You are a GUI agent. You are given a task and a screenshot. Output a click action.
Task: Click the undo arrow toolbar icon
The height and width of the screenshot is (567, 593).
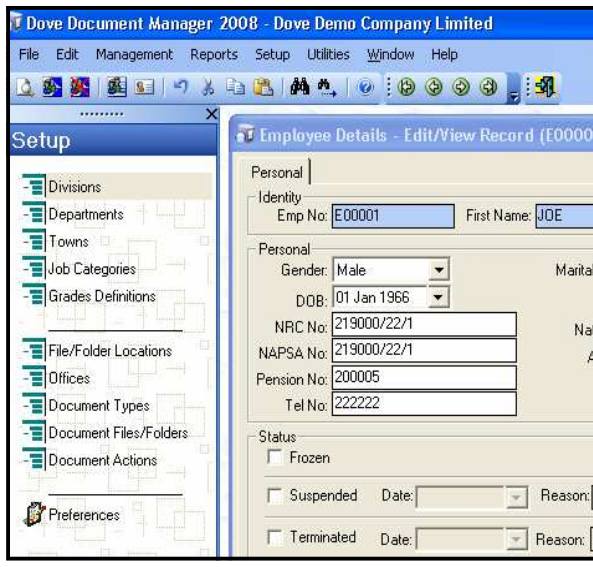tap(180, 87)
